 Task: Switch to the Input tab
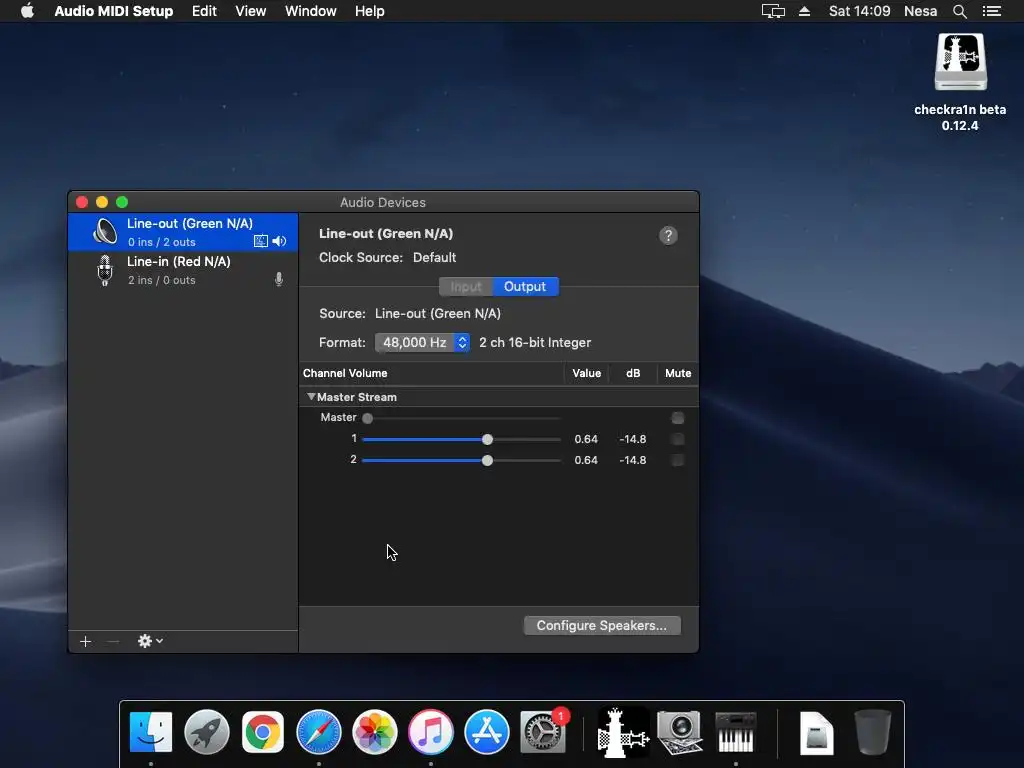[x=466, y=286]
